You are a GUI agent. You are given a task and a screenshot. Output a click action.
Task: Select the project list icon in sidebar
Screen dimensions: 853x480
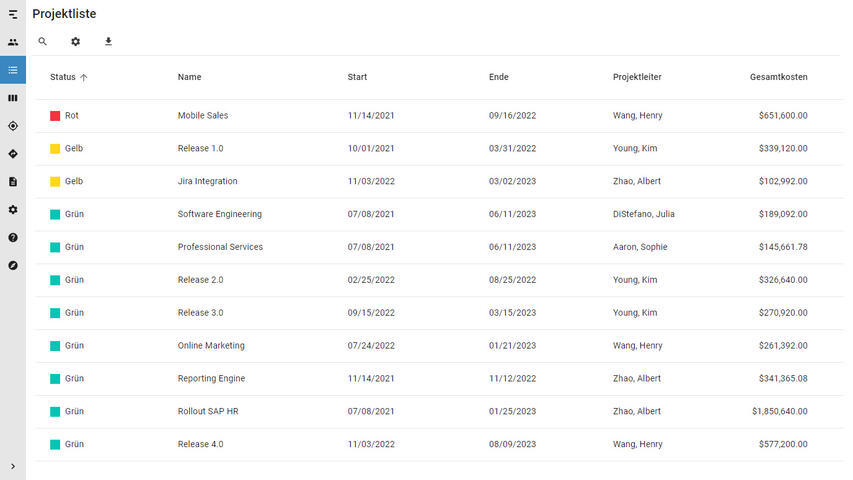13,70
